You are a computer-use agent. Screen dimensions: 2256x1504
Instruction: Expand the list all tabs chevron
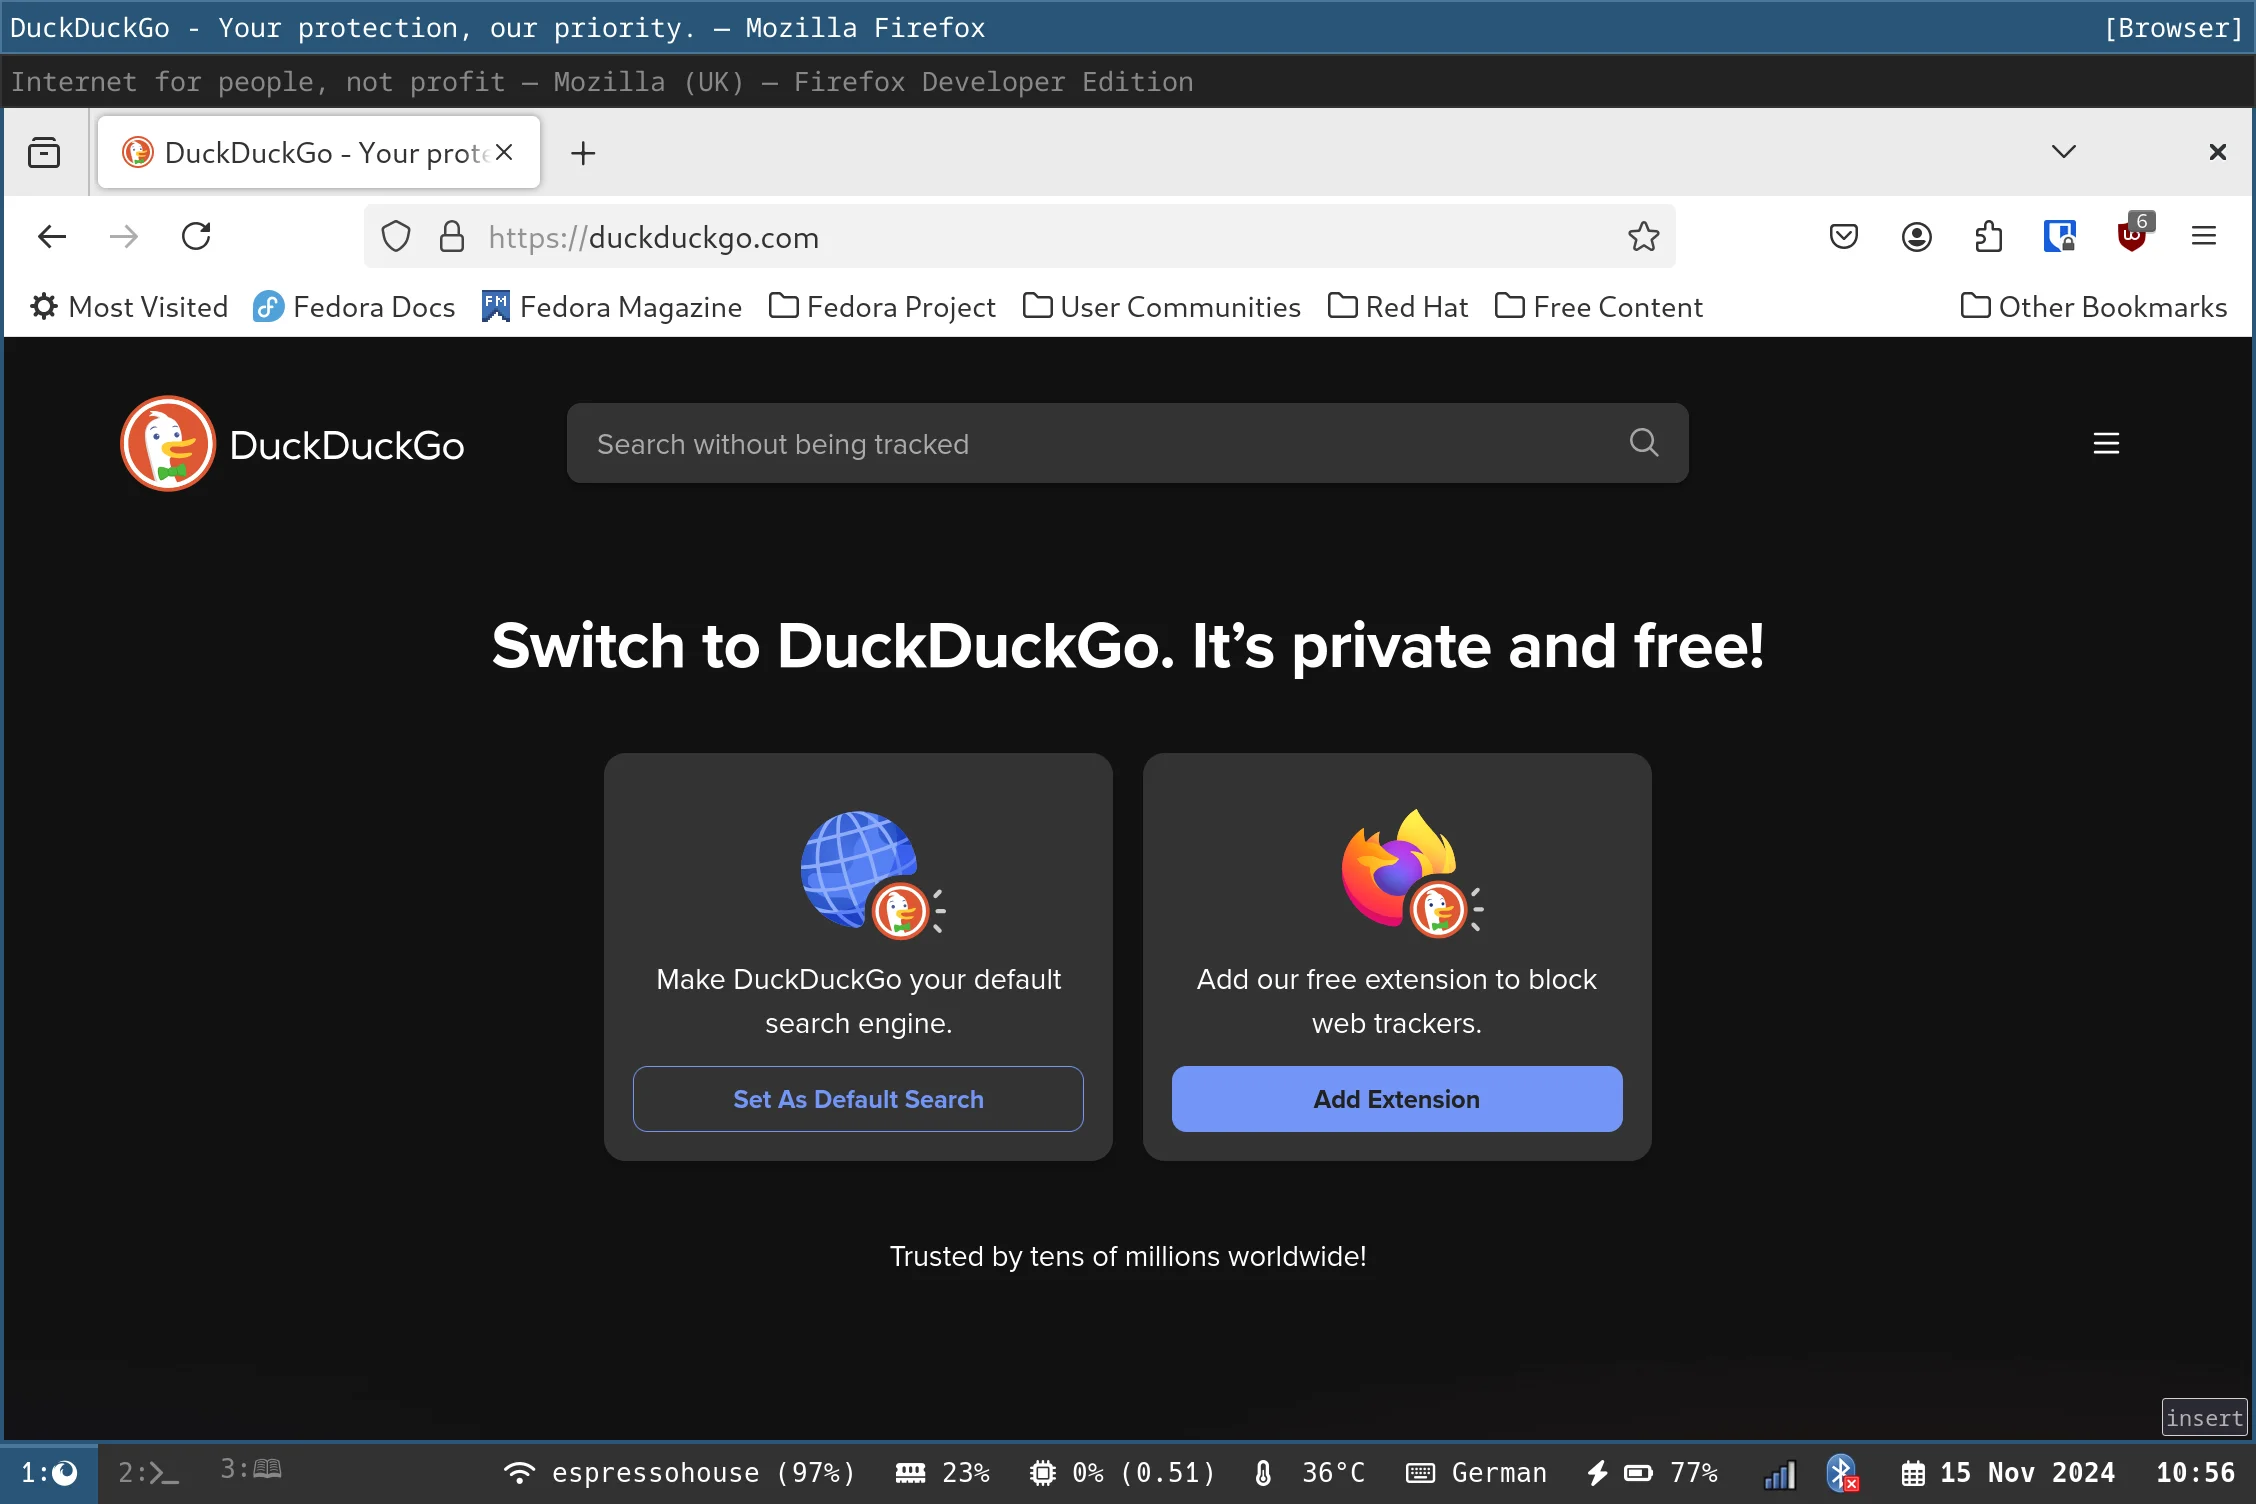pyautogui.click(x=2064, y=152)
